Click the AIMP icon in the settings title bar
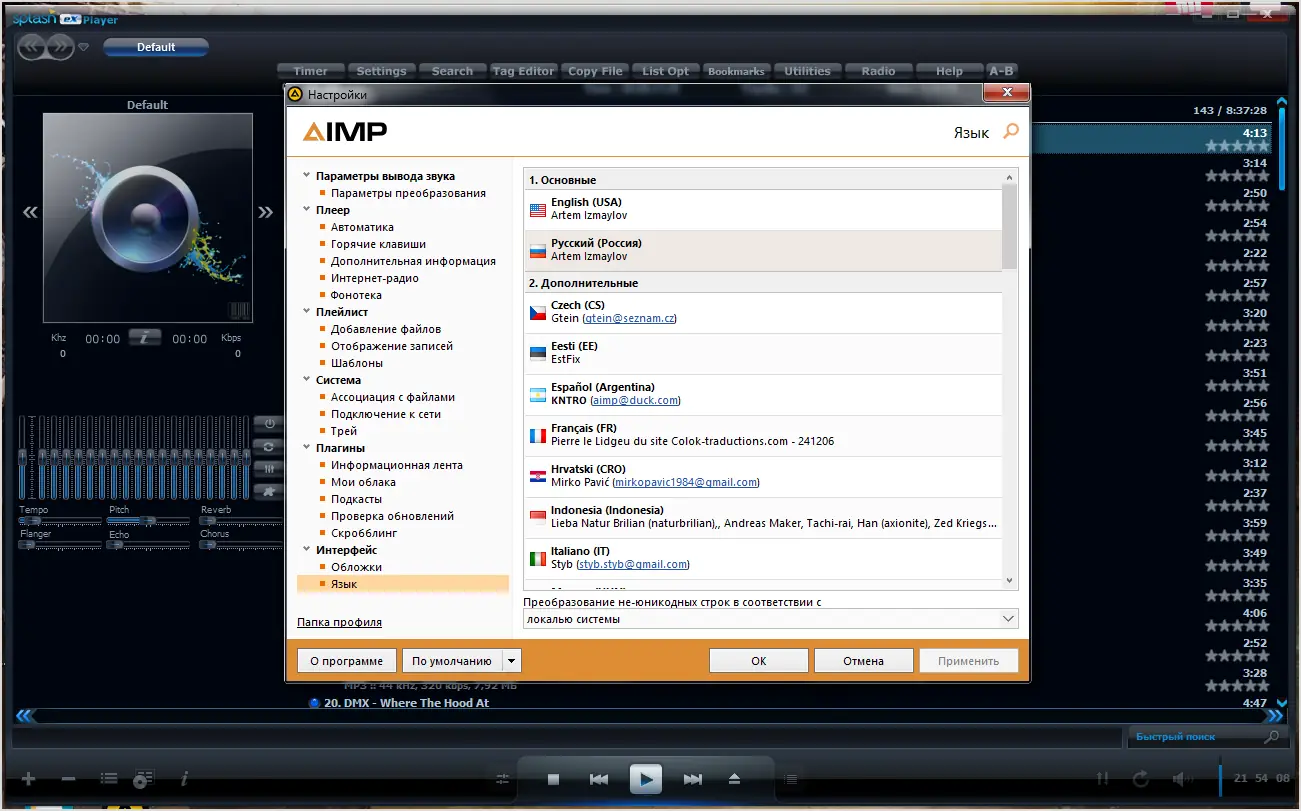The image size is (1301, 811). pyautogui.click(x=295, y=95)
